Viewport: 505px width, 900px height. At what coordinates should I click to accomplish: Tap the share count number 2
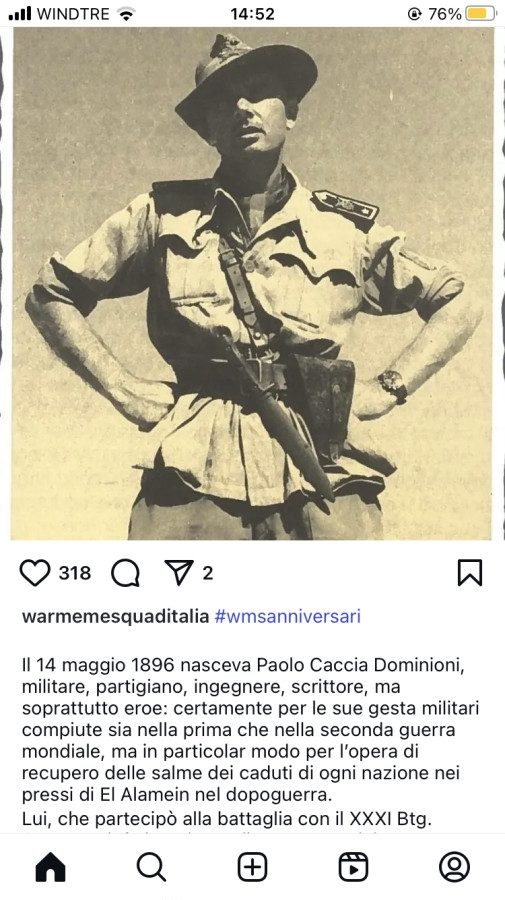click(x=208, y=573)
